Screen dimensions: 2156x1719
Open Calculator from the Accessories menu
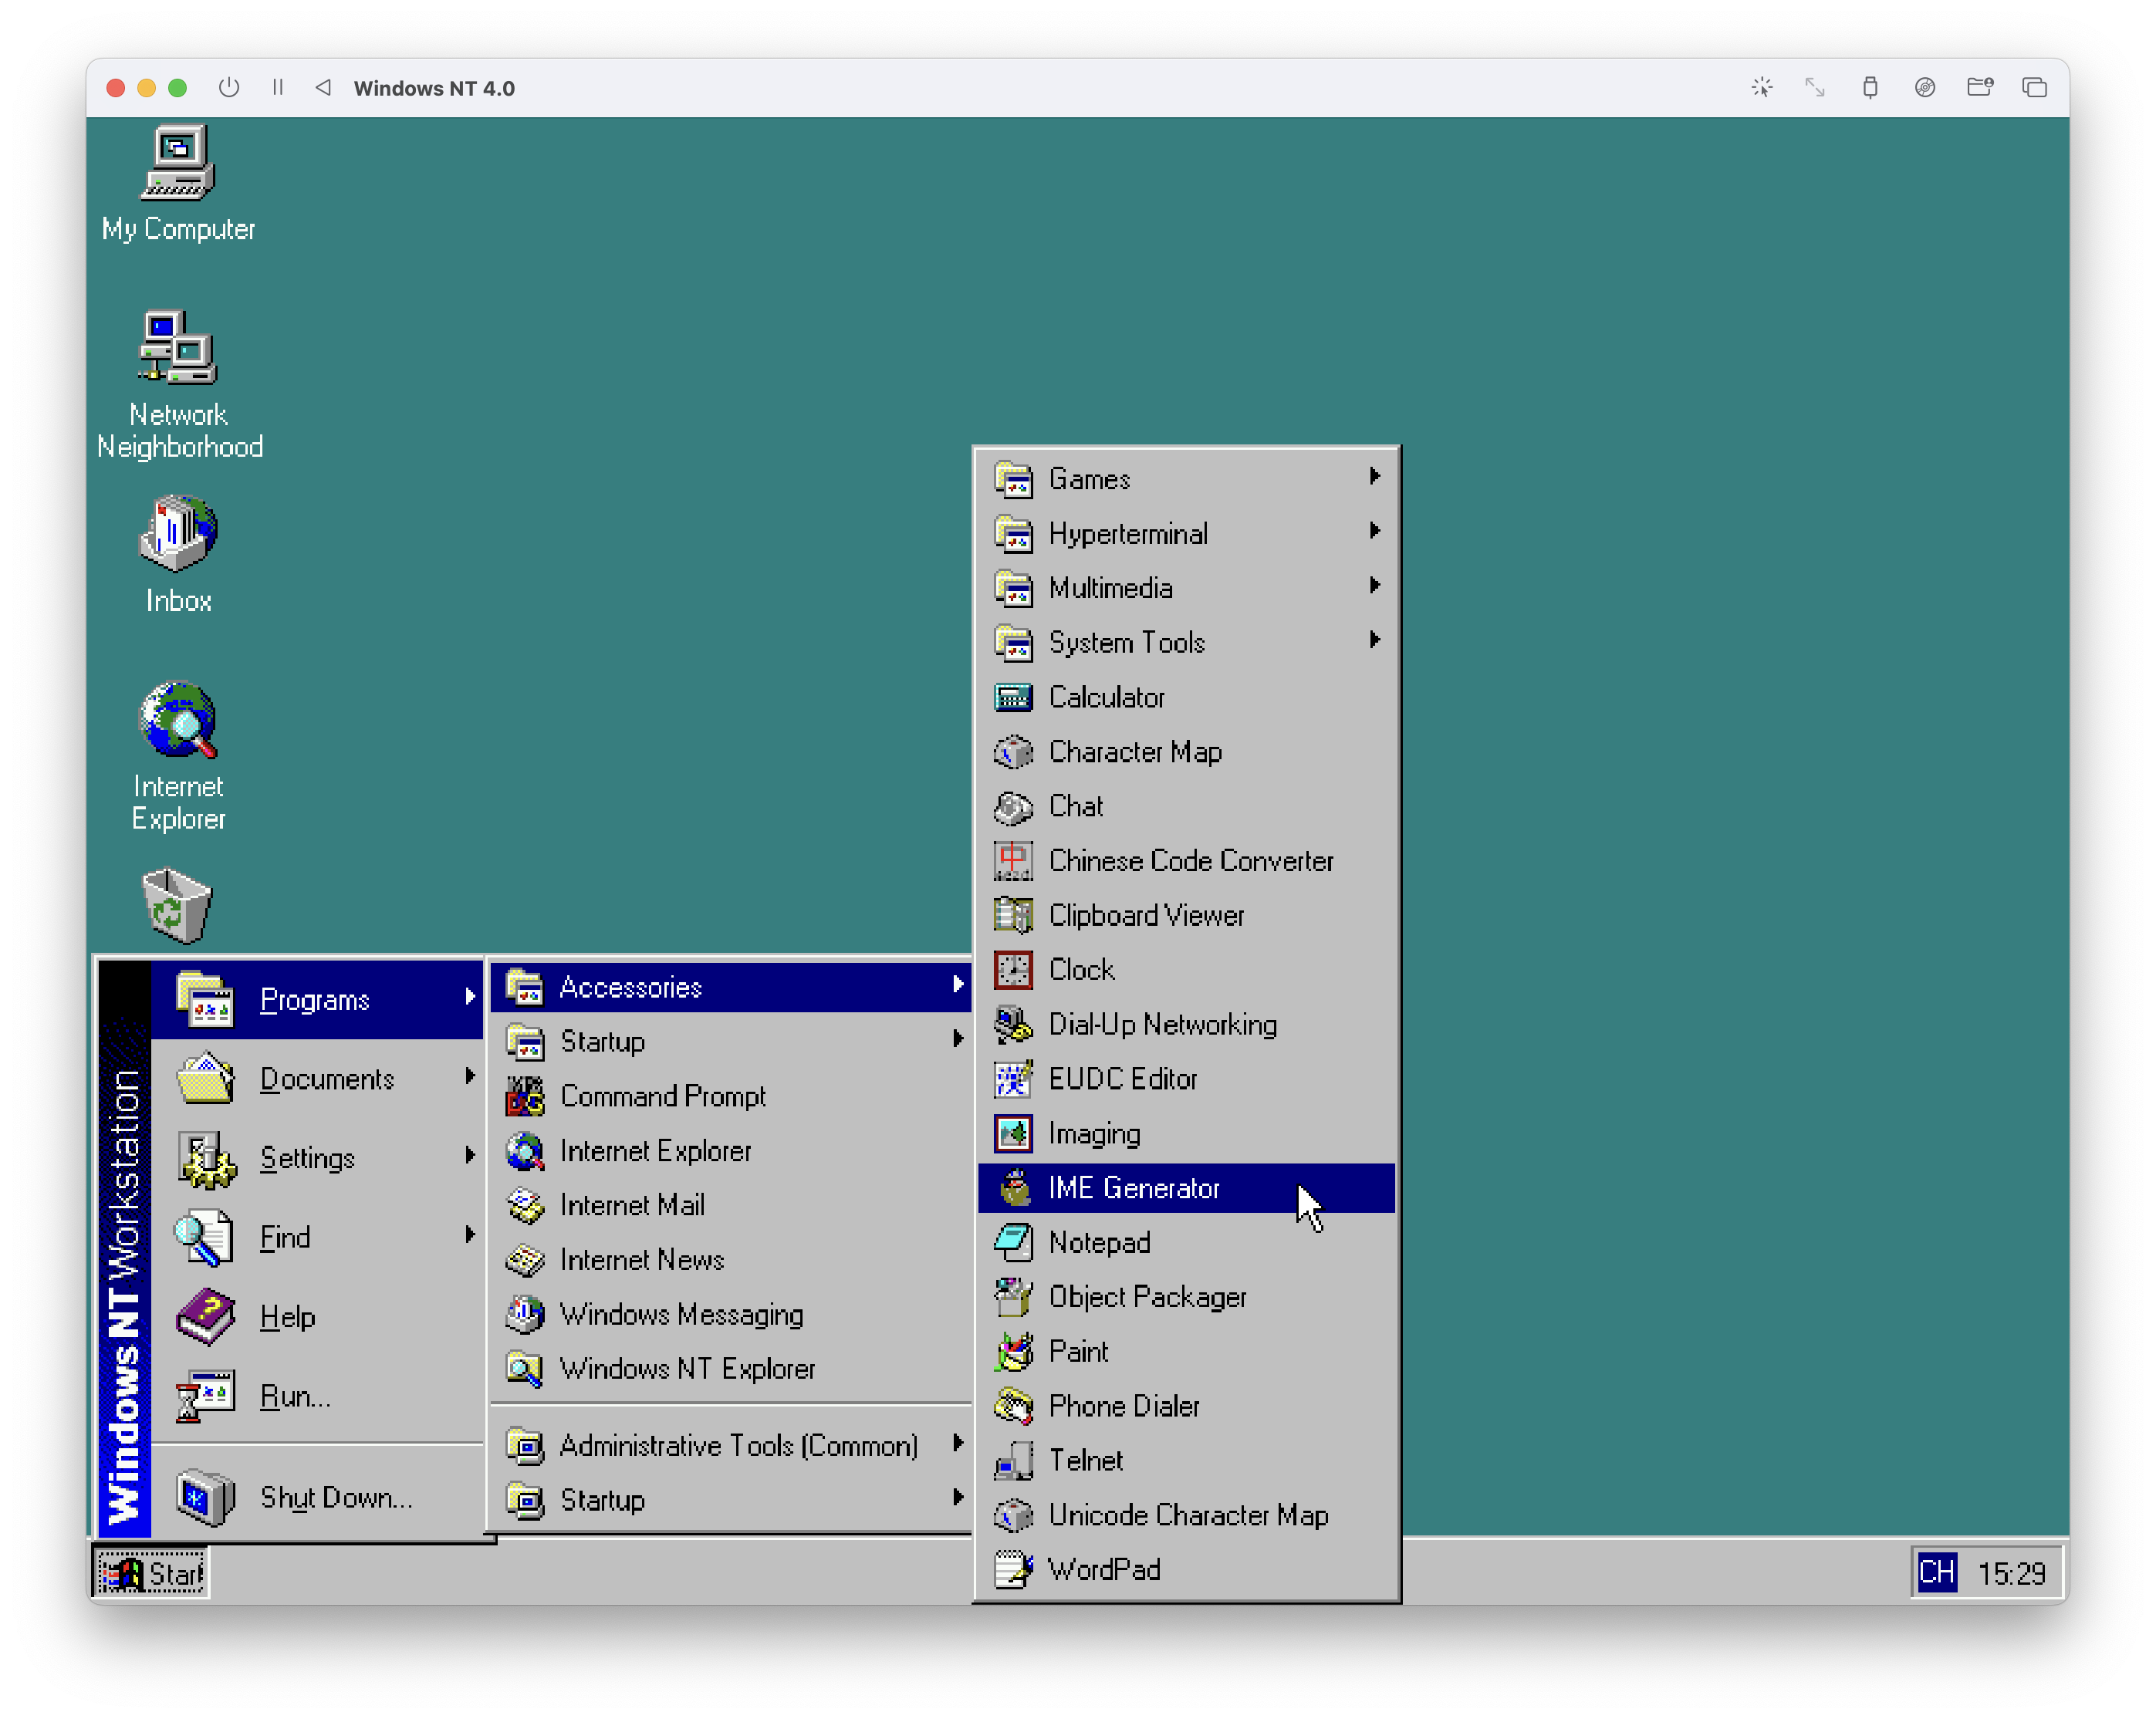click(x=1107, y=697)
